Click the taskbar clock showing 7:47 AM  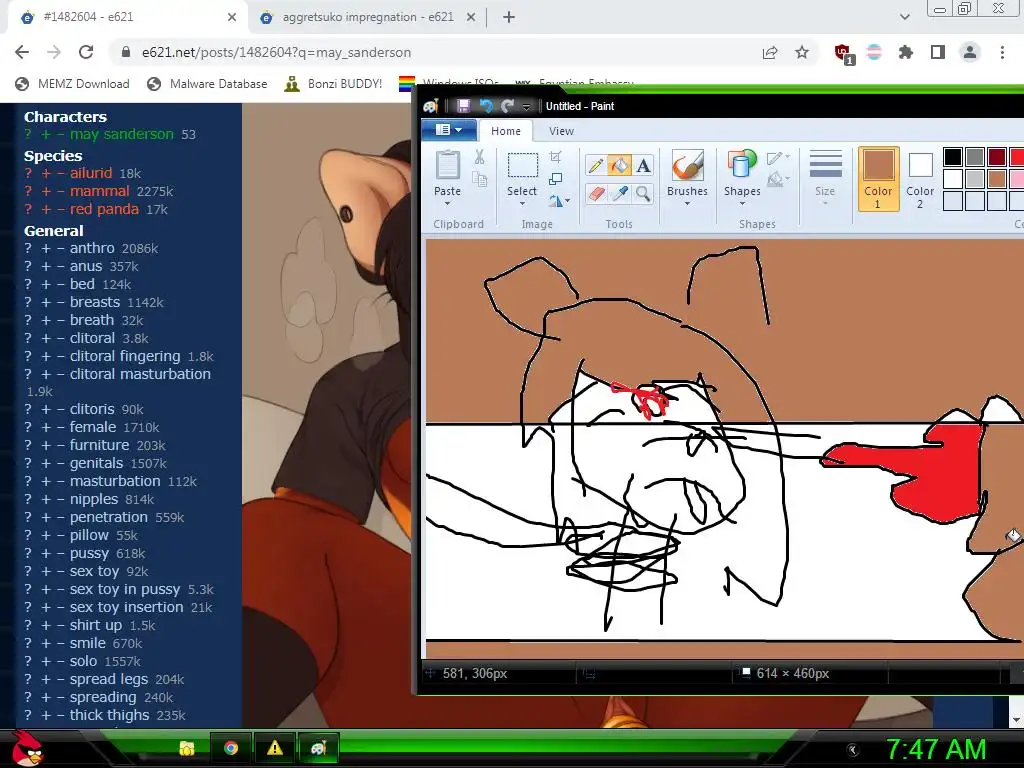click(x=936, y=749)
